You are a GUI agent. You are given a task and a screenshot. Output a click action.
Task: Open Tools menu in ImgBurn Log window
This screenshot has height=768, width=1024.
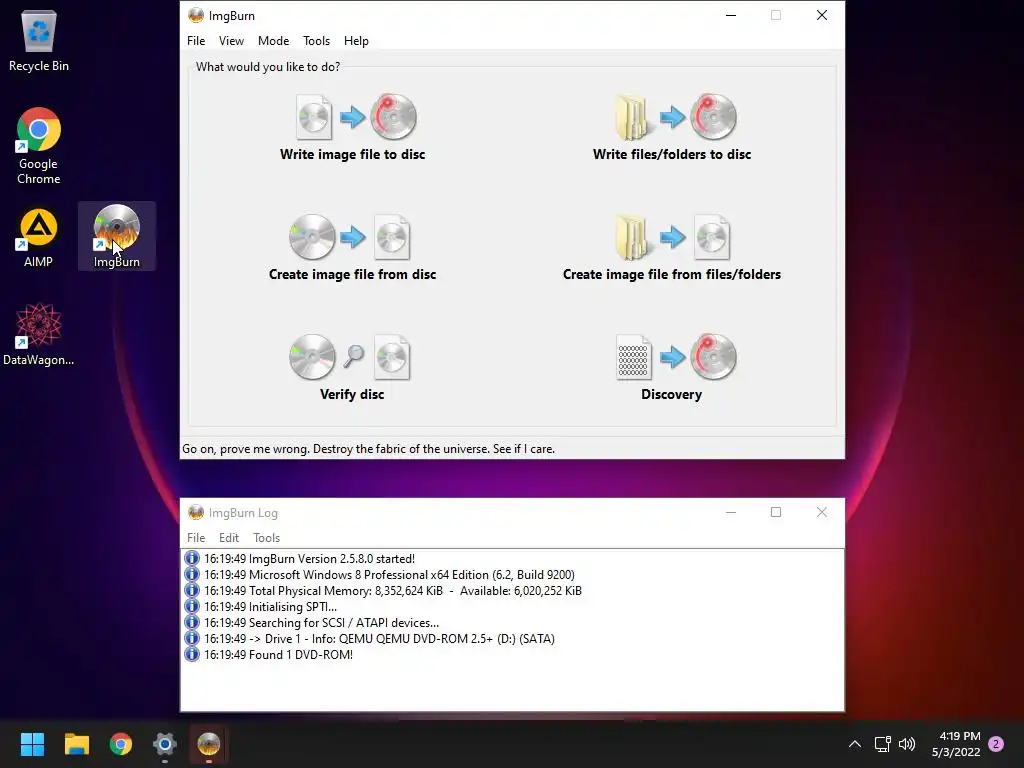coord(266,537)
